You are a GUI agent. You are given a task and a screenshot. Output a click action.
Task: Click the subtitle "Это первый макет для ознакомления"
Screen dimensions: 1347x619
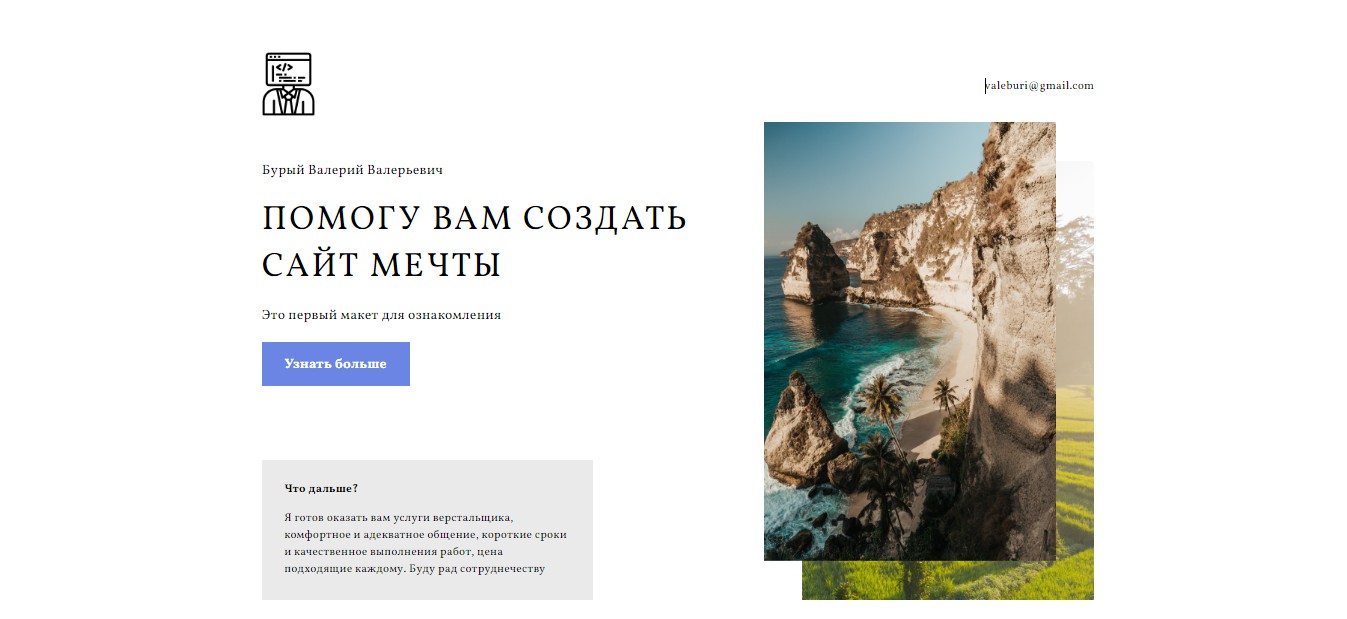(381, 315)
